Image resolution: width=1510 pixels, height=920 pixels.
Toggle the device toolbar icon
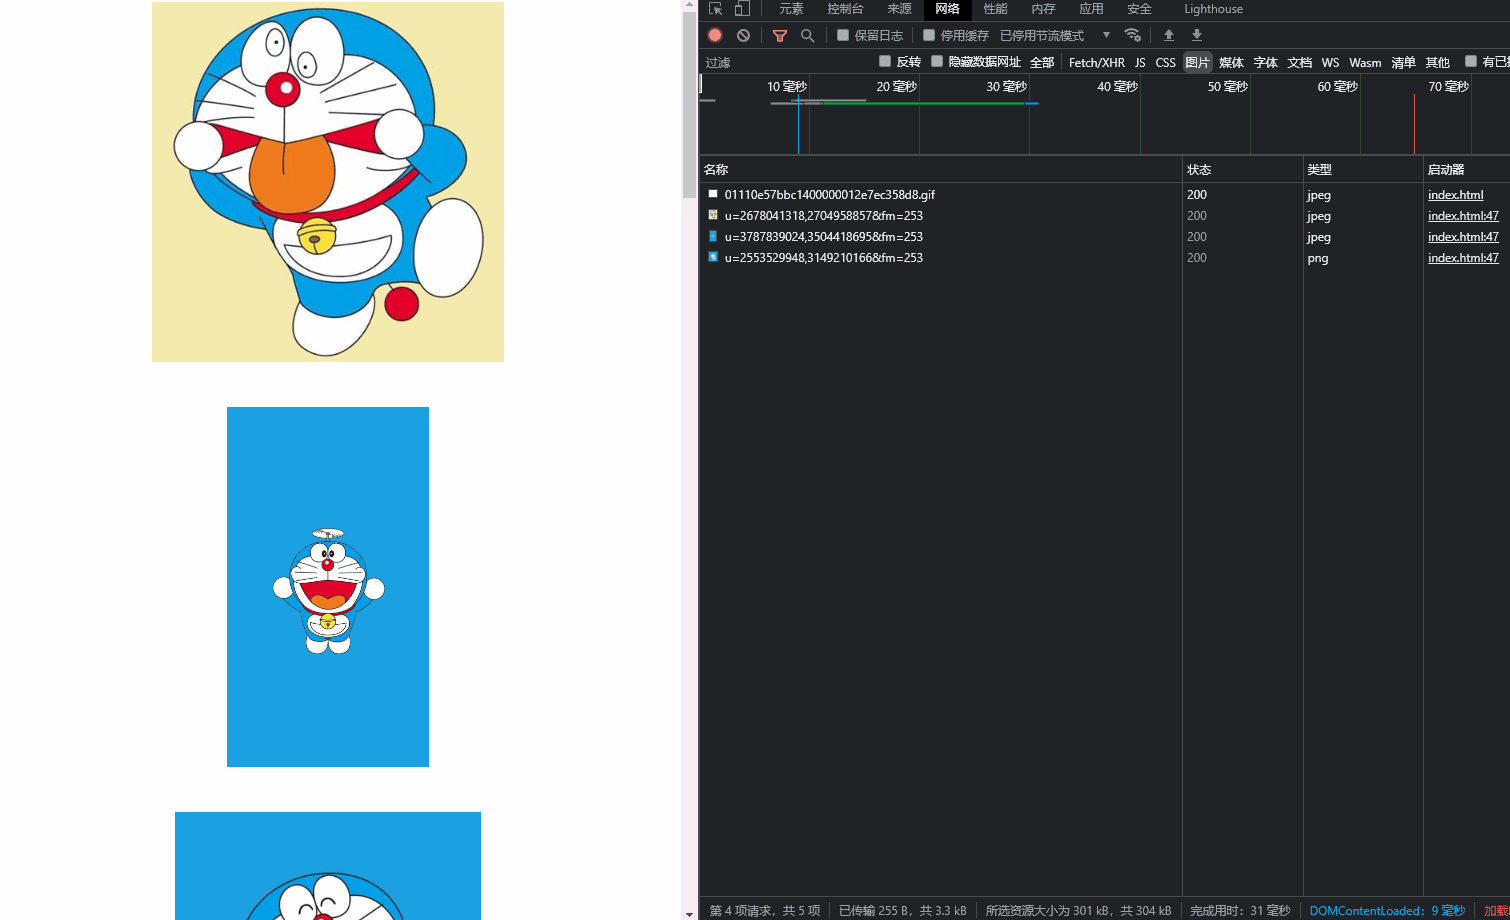tap(740, 9)
